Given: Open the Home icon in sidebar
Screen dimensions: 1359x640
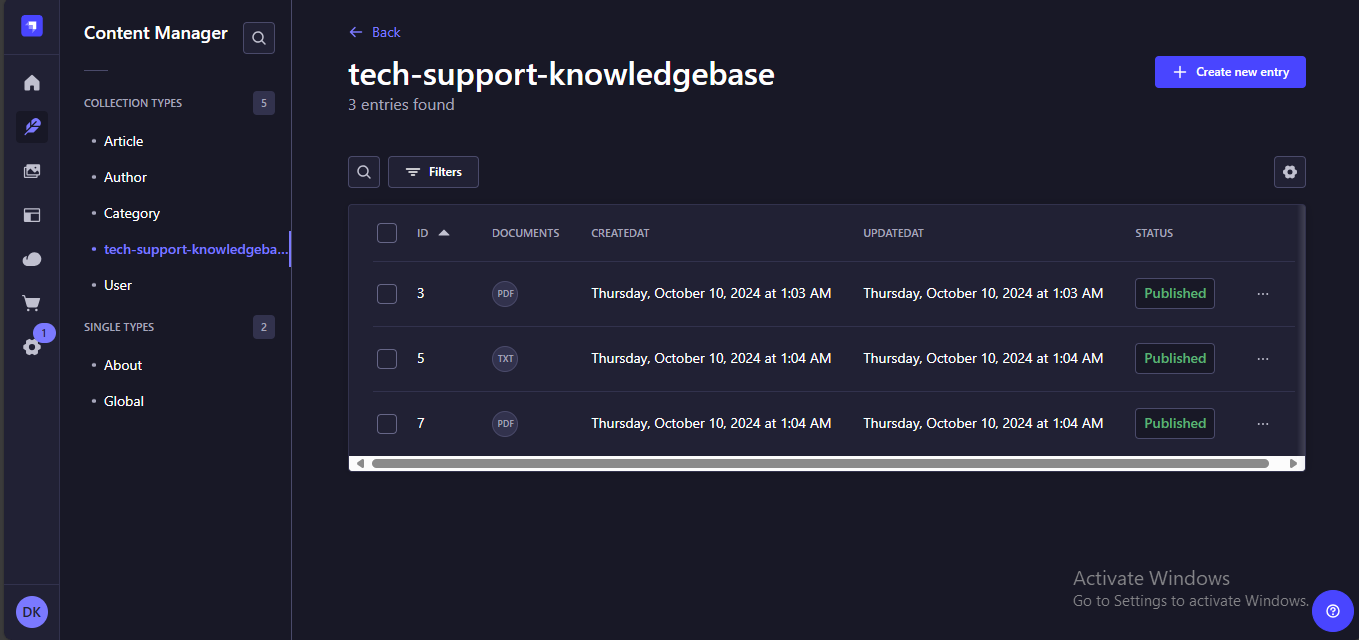Looking at the screenshot, I should click(x=32, y=83).
